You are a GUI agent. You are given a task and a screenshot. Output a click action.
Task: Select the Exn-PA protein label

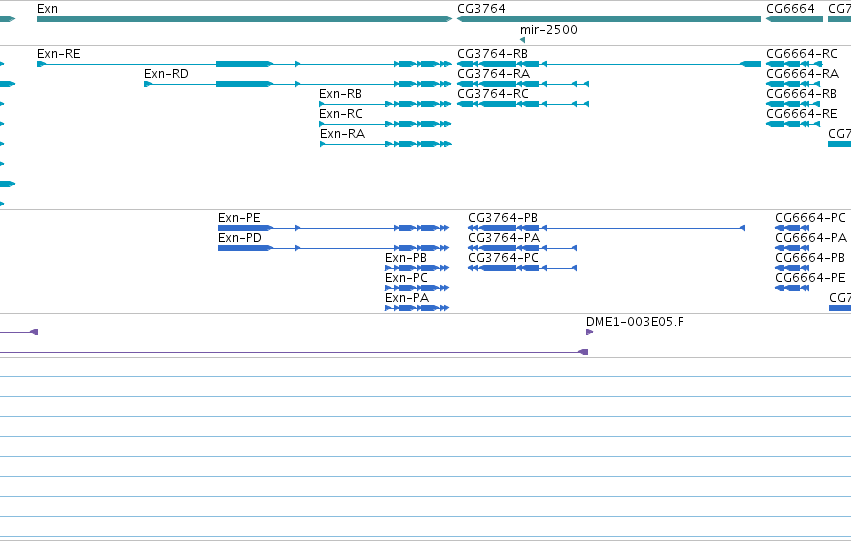click(407, 298)
